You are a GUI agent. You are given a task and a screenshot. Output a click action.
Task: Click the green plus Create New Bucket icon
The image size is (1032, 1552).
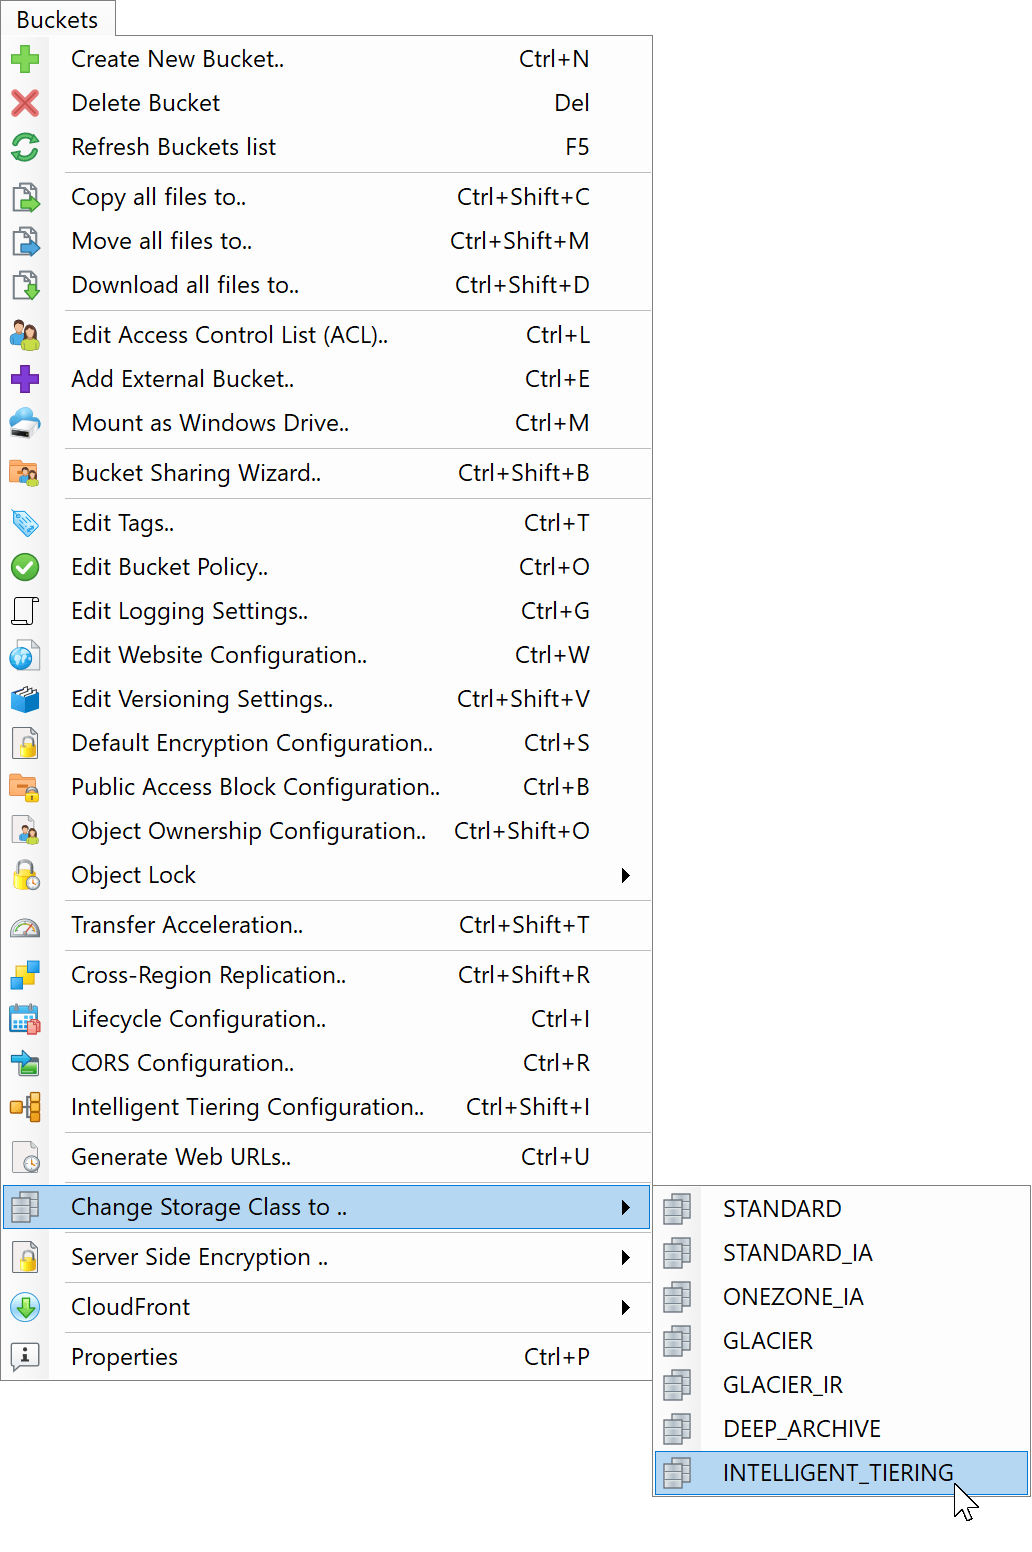pos(25,59)
